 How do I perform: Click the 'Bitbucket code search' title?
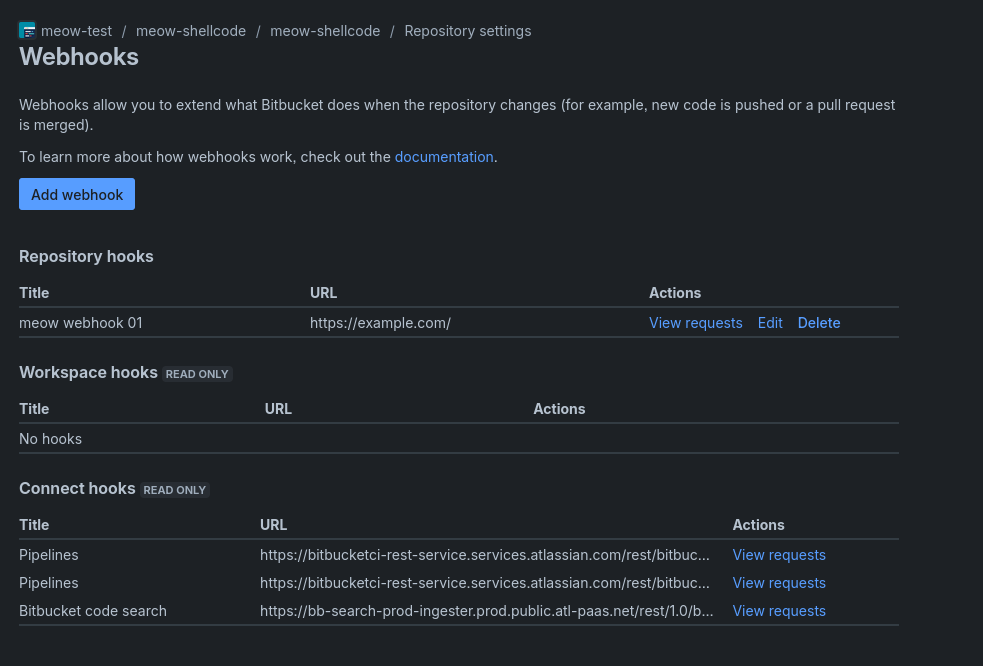[93, 611]
